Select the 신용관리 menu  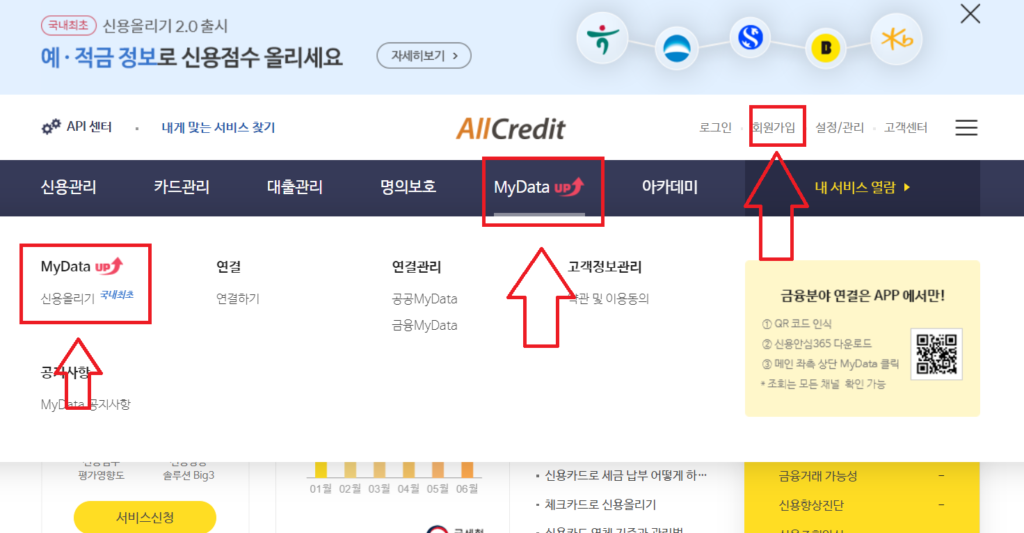69,187
